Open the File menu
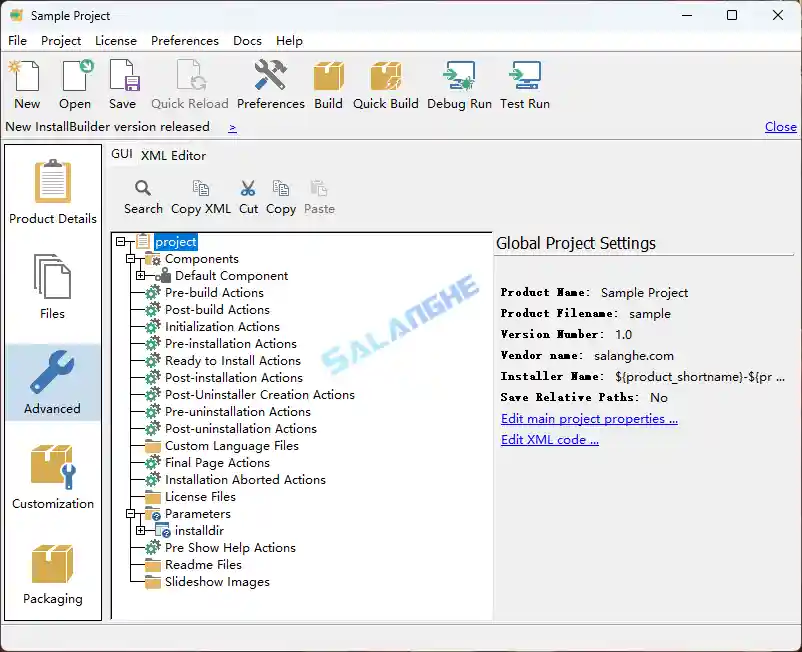Image resolution: width=802 pixels, height=652 pixels. coord(17,40)
